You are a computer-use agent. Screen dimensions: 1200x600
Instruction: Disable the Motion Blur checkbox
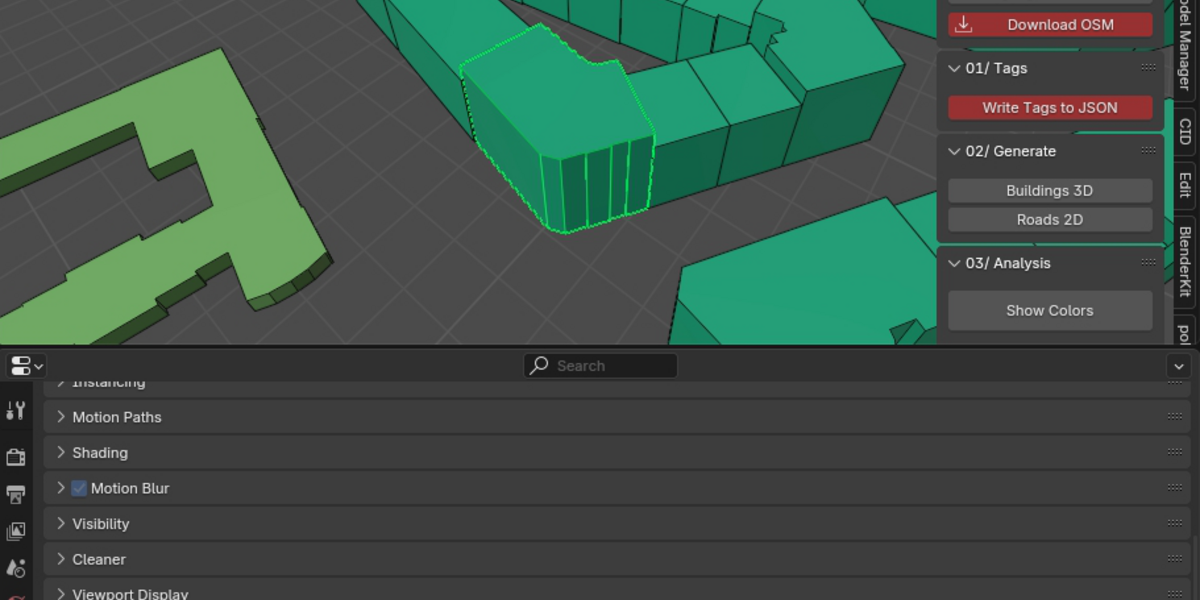point(79,488)
